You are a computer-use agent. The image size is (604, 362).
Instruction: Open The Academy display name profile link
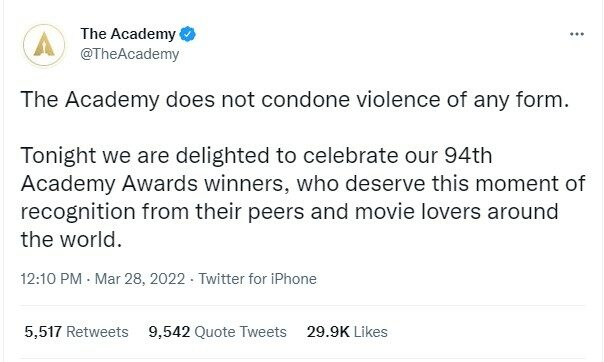coord(128,34)
